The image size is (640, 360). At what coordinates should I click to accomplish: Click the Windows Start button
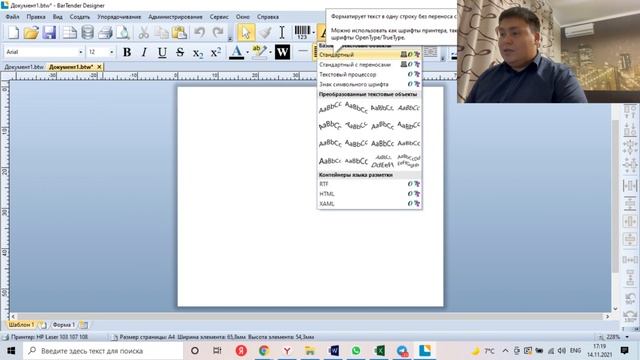pyautogui.click(x=11, y=351)
